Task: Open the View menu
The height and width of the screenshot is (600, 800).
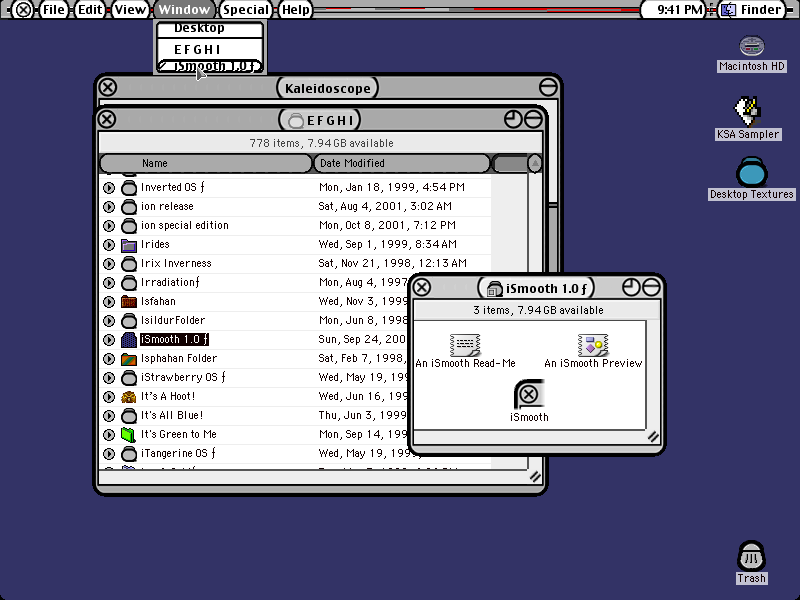Action: coord(130,10)
